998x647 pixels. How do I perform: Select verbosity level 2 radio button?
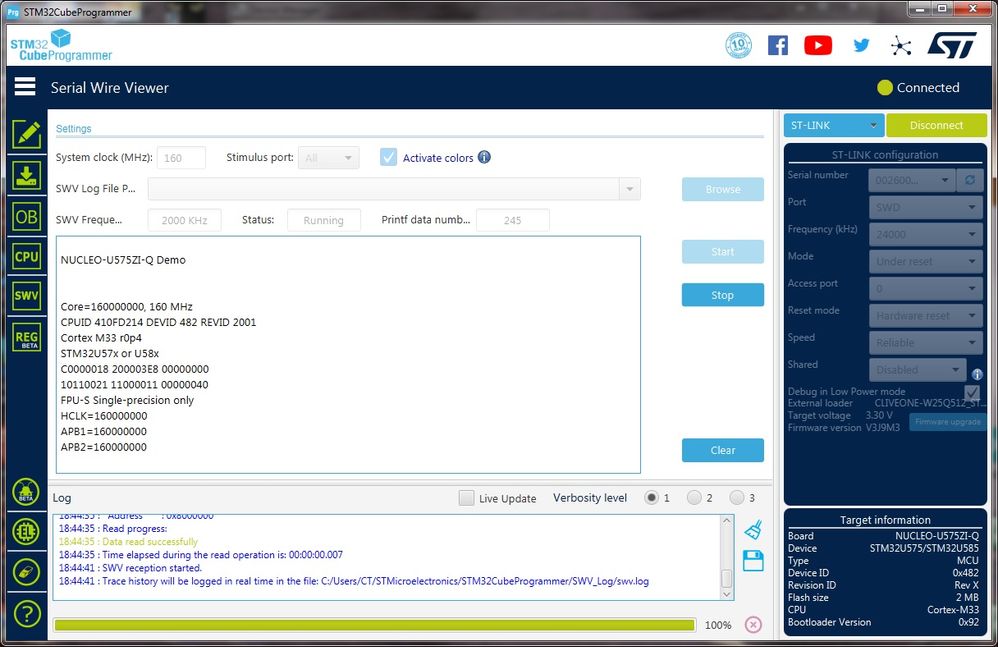[694, 497]
